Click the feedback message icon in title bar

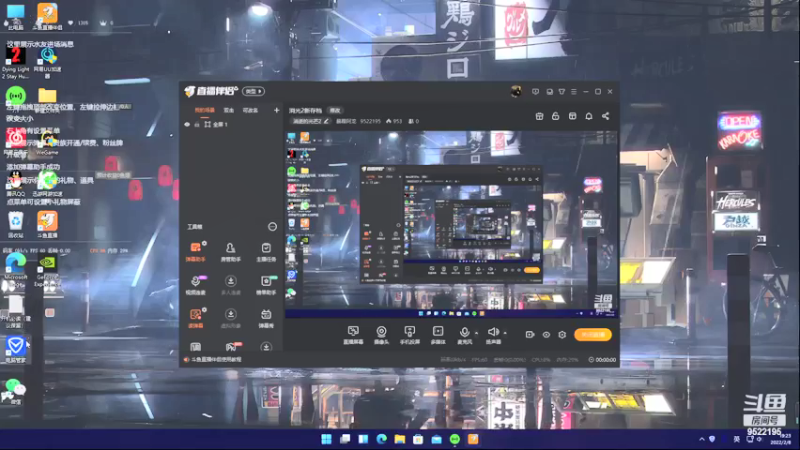pos(535,92)
